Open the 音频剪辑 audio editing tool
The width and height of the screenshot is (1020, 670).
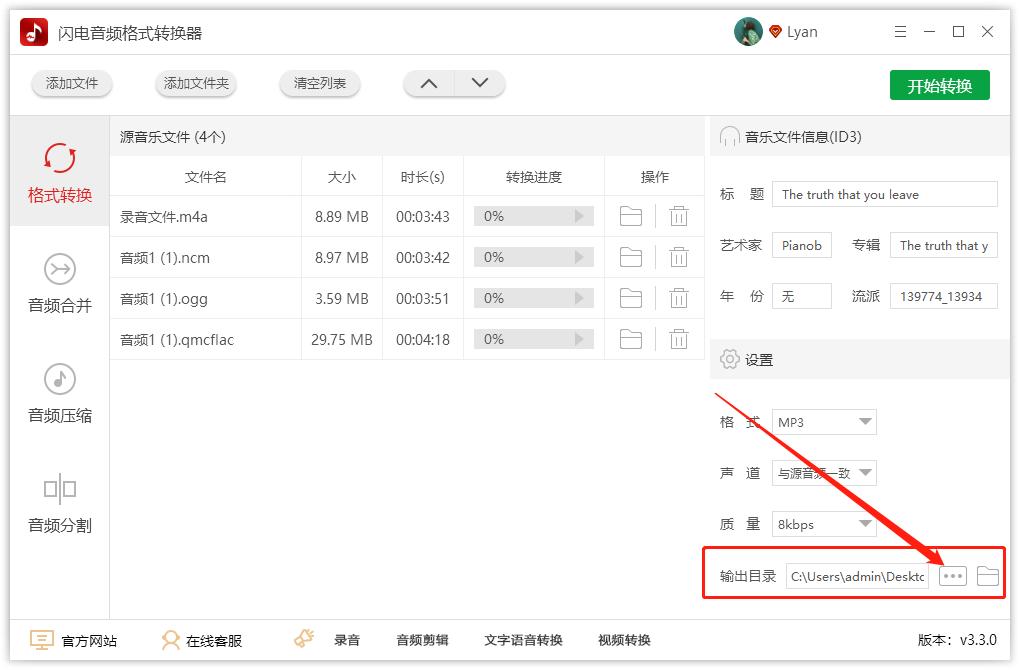click(x=422, y=640)
